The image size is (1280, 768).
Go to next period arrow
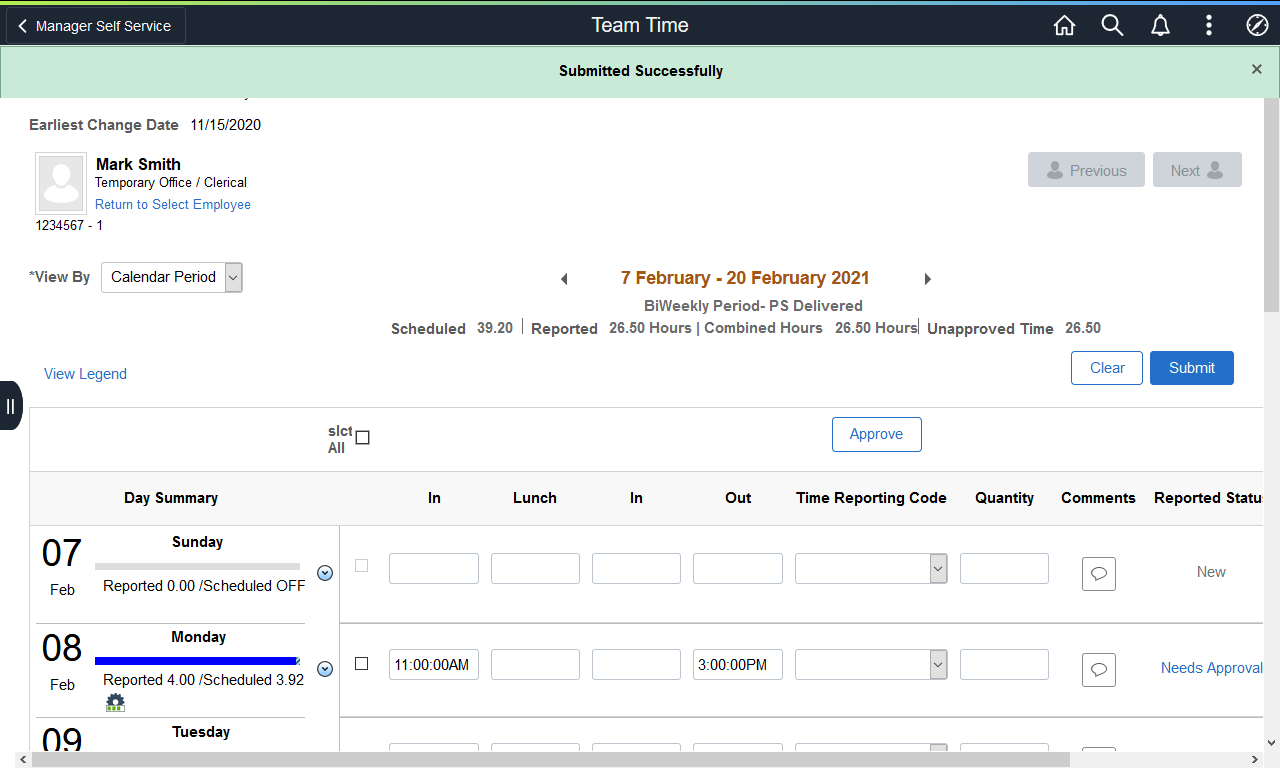pos(927,279)
